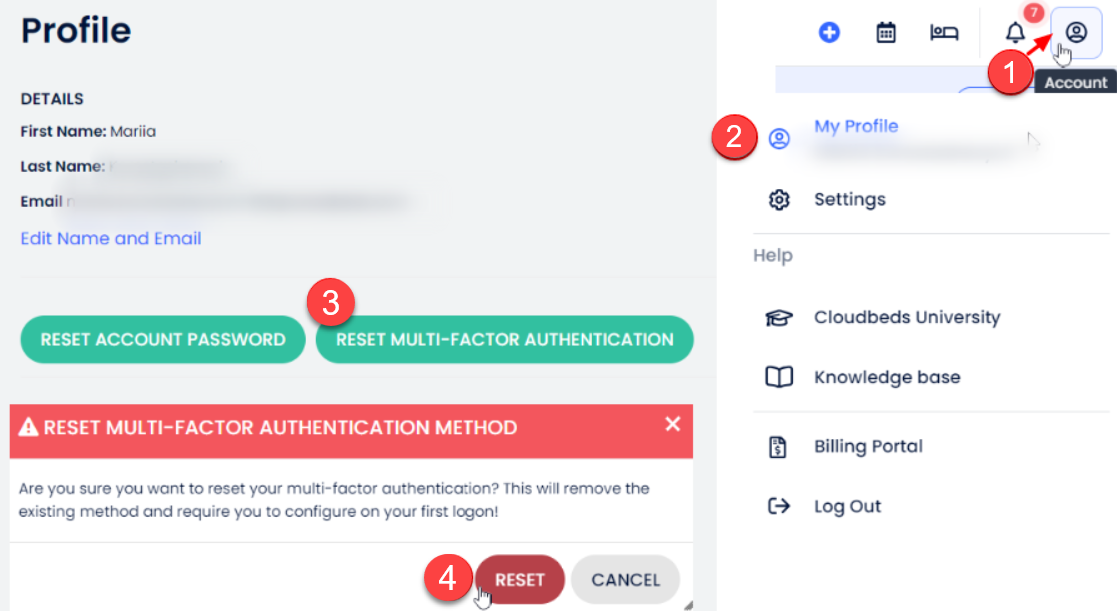Open Cloudbeds University from Help menu
Viewport: 1117px width, 611px height.
pyautogui.click(x=907, y=318)
